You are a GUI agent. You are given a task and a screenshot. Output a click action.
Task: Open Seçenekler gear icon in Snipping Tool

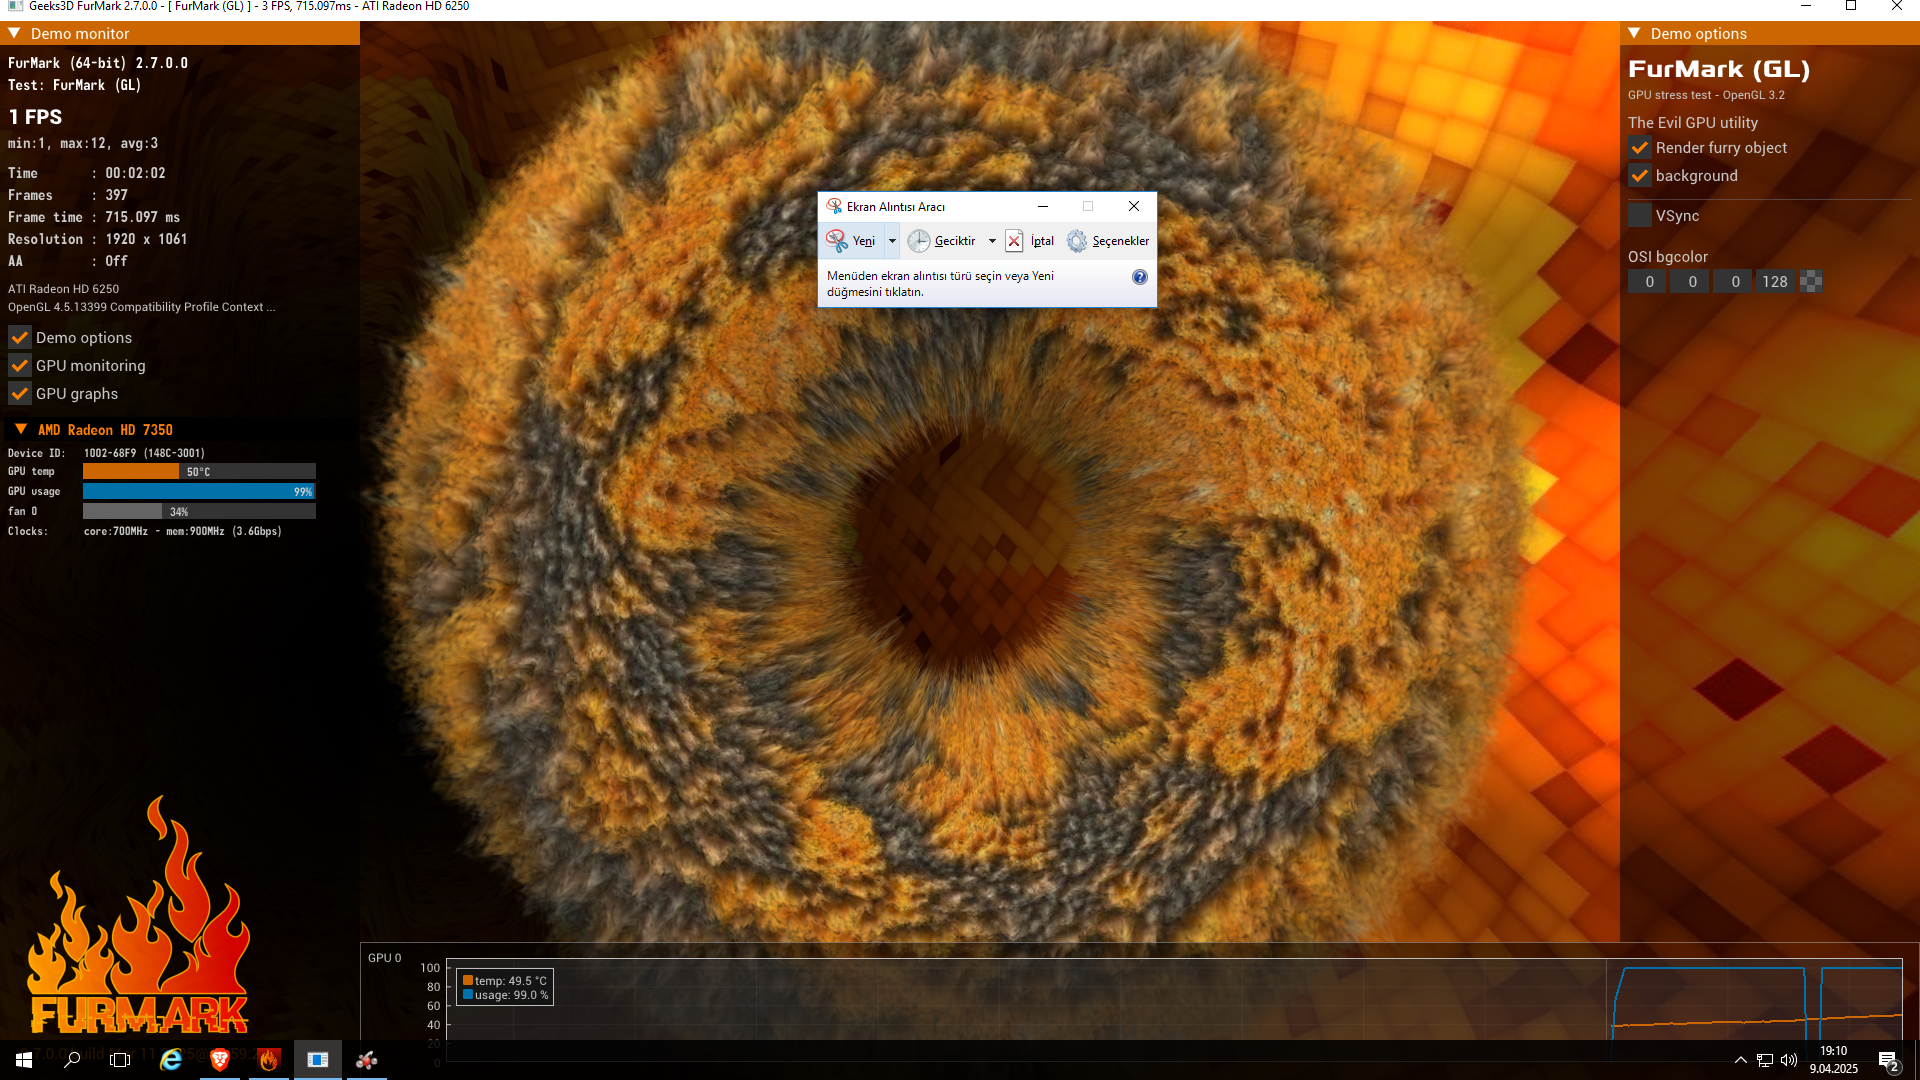tap(1077, 241)
